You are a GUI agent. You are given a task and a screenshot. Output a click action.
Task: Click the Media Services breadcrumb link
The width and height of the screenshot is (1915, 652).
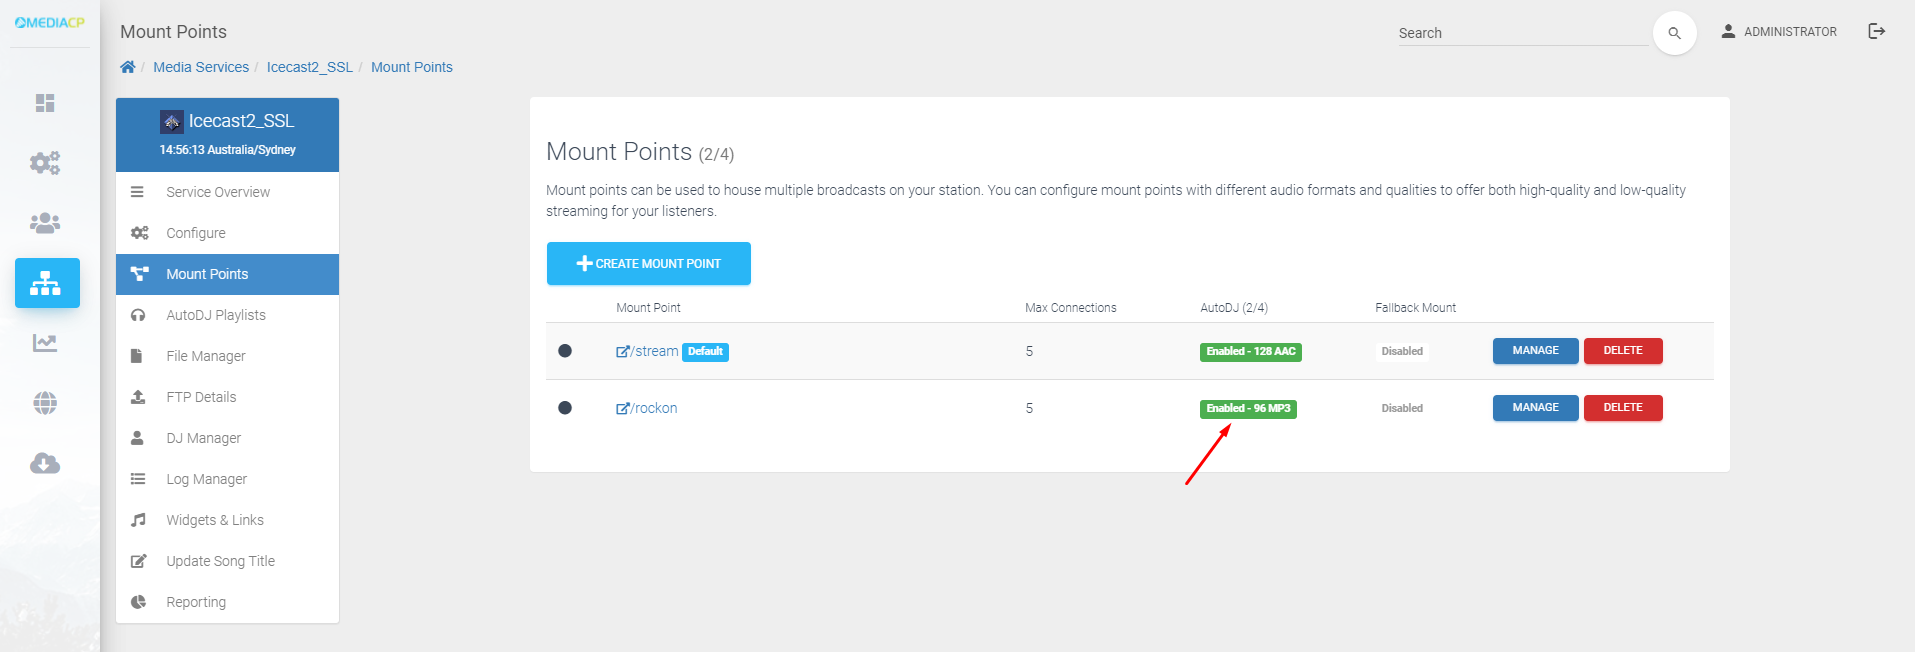pyautogui.click(x=201, y=67)
